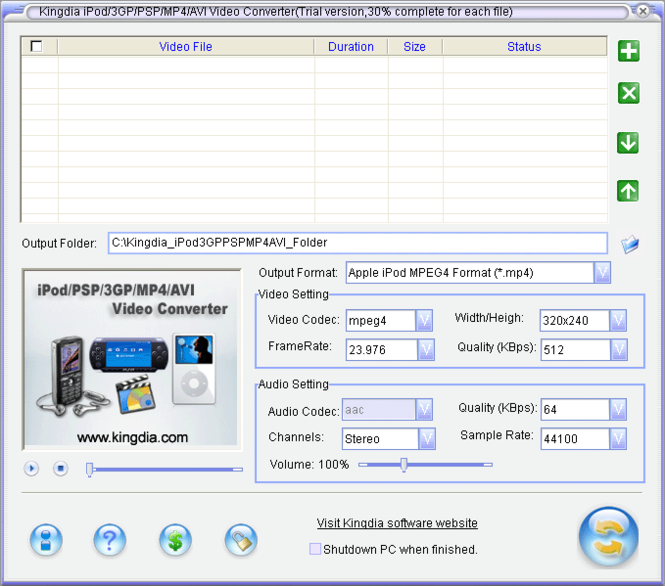This screenshot has width=665, height=586.
Task: Click the www.kingdia.com preview banner image
Action: click(x=131, y=359)
